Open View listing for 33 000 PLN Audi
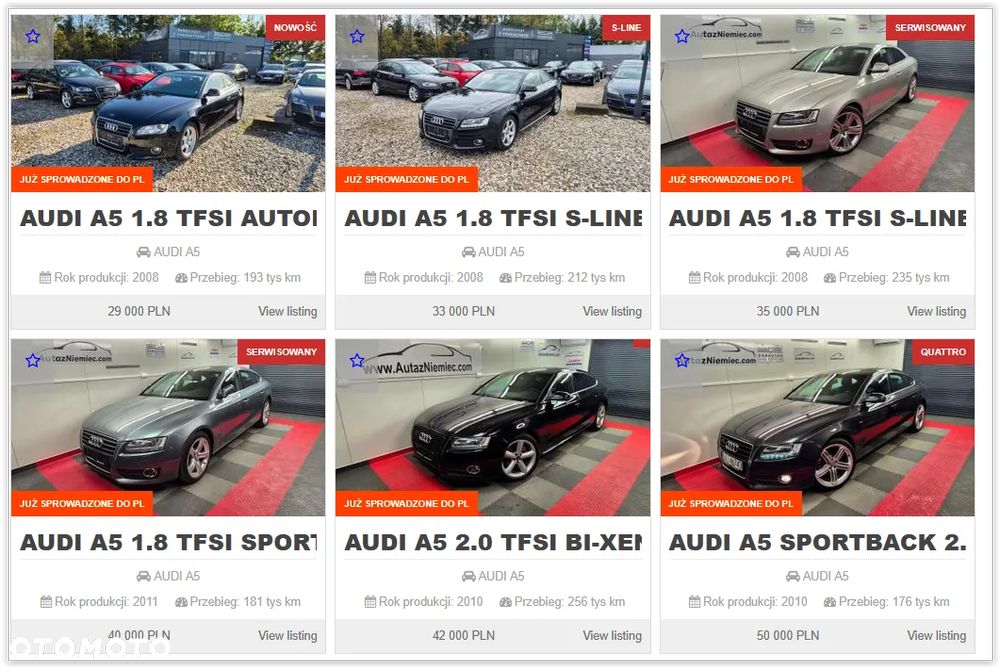Image resolution: width=1000 pixels, height=668 pixels. (x=612, y=311)
